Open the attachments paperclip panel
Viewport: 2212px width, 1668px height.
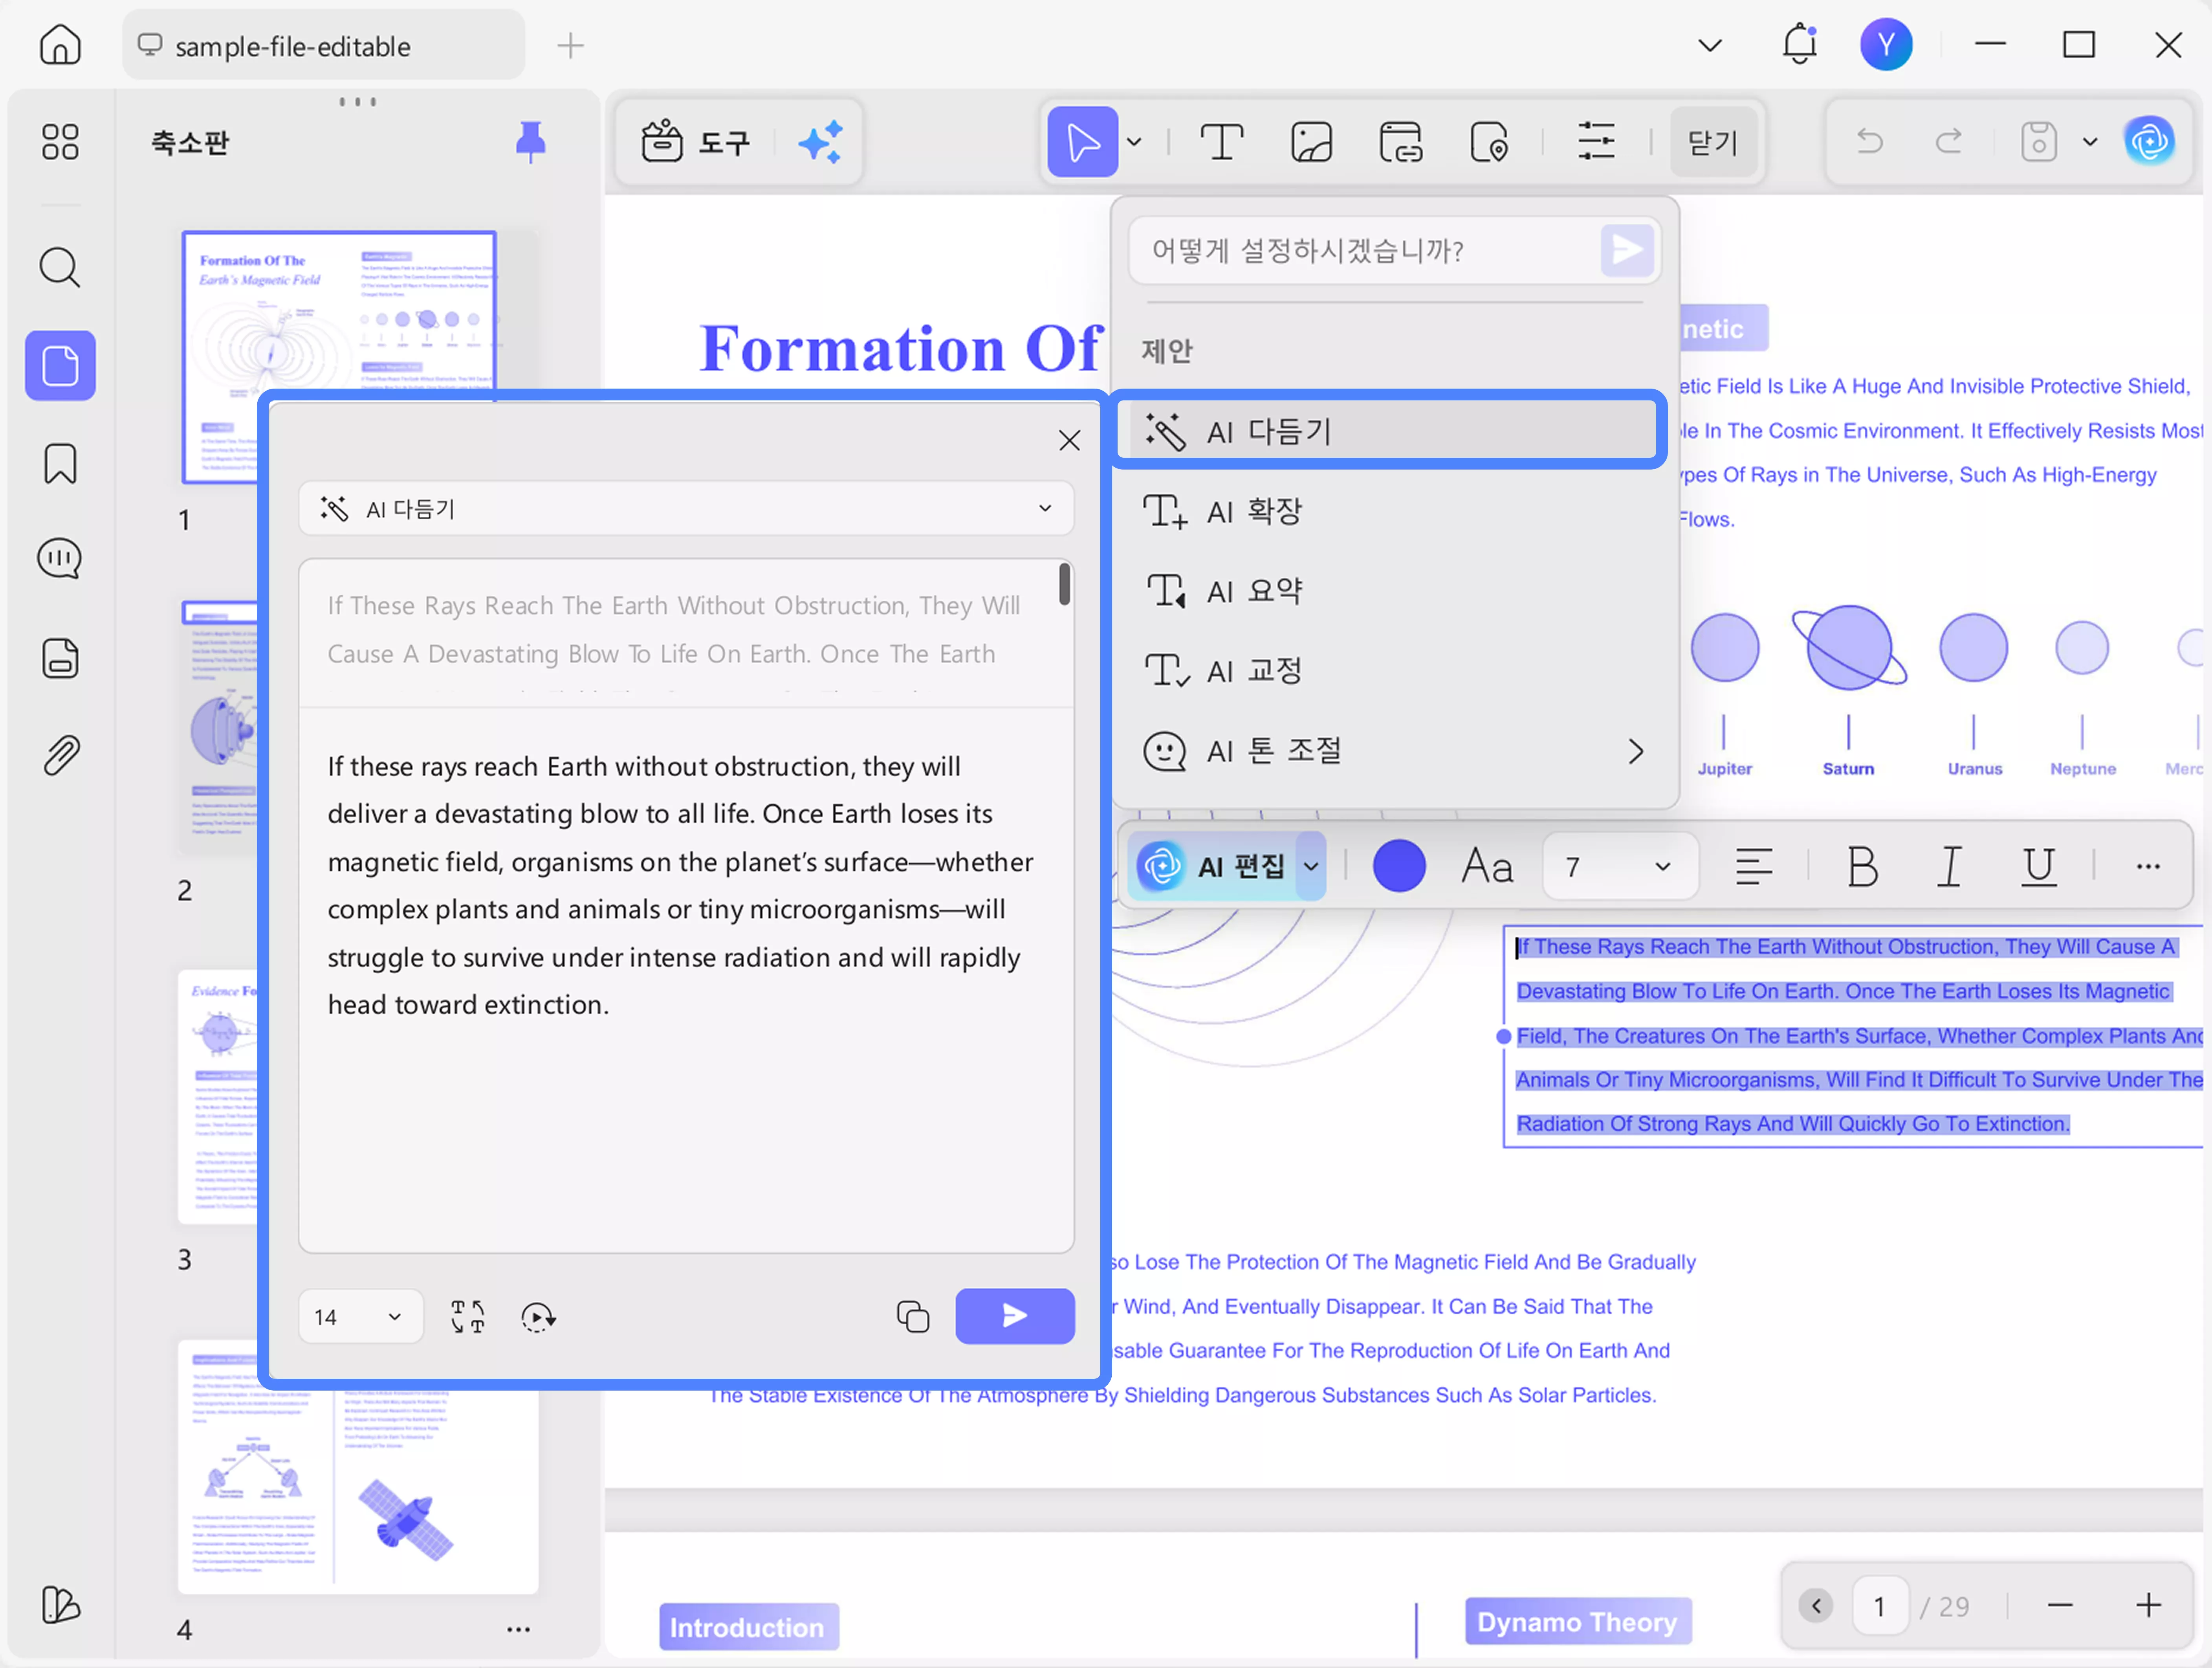(60, 754)
